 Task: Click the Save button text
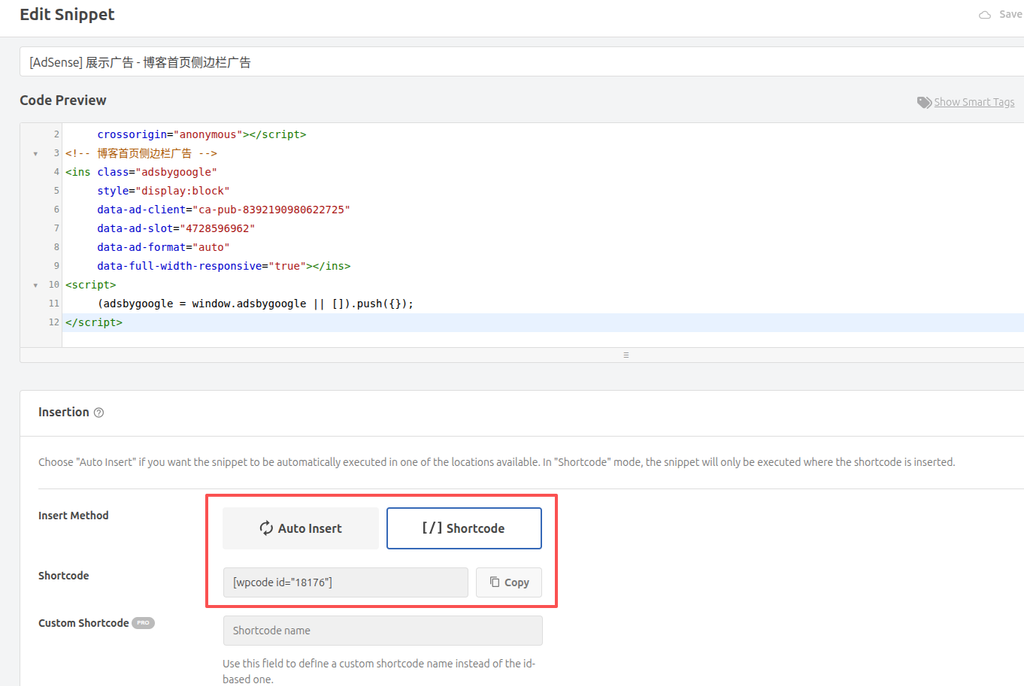pyautogui.click(x=1010, y=14)
